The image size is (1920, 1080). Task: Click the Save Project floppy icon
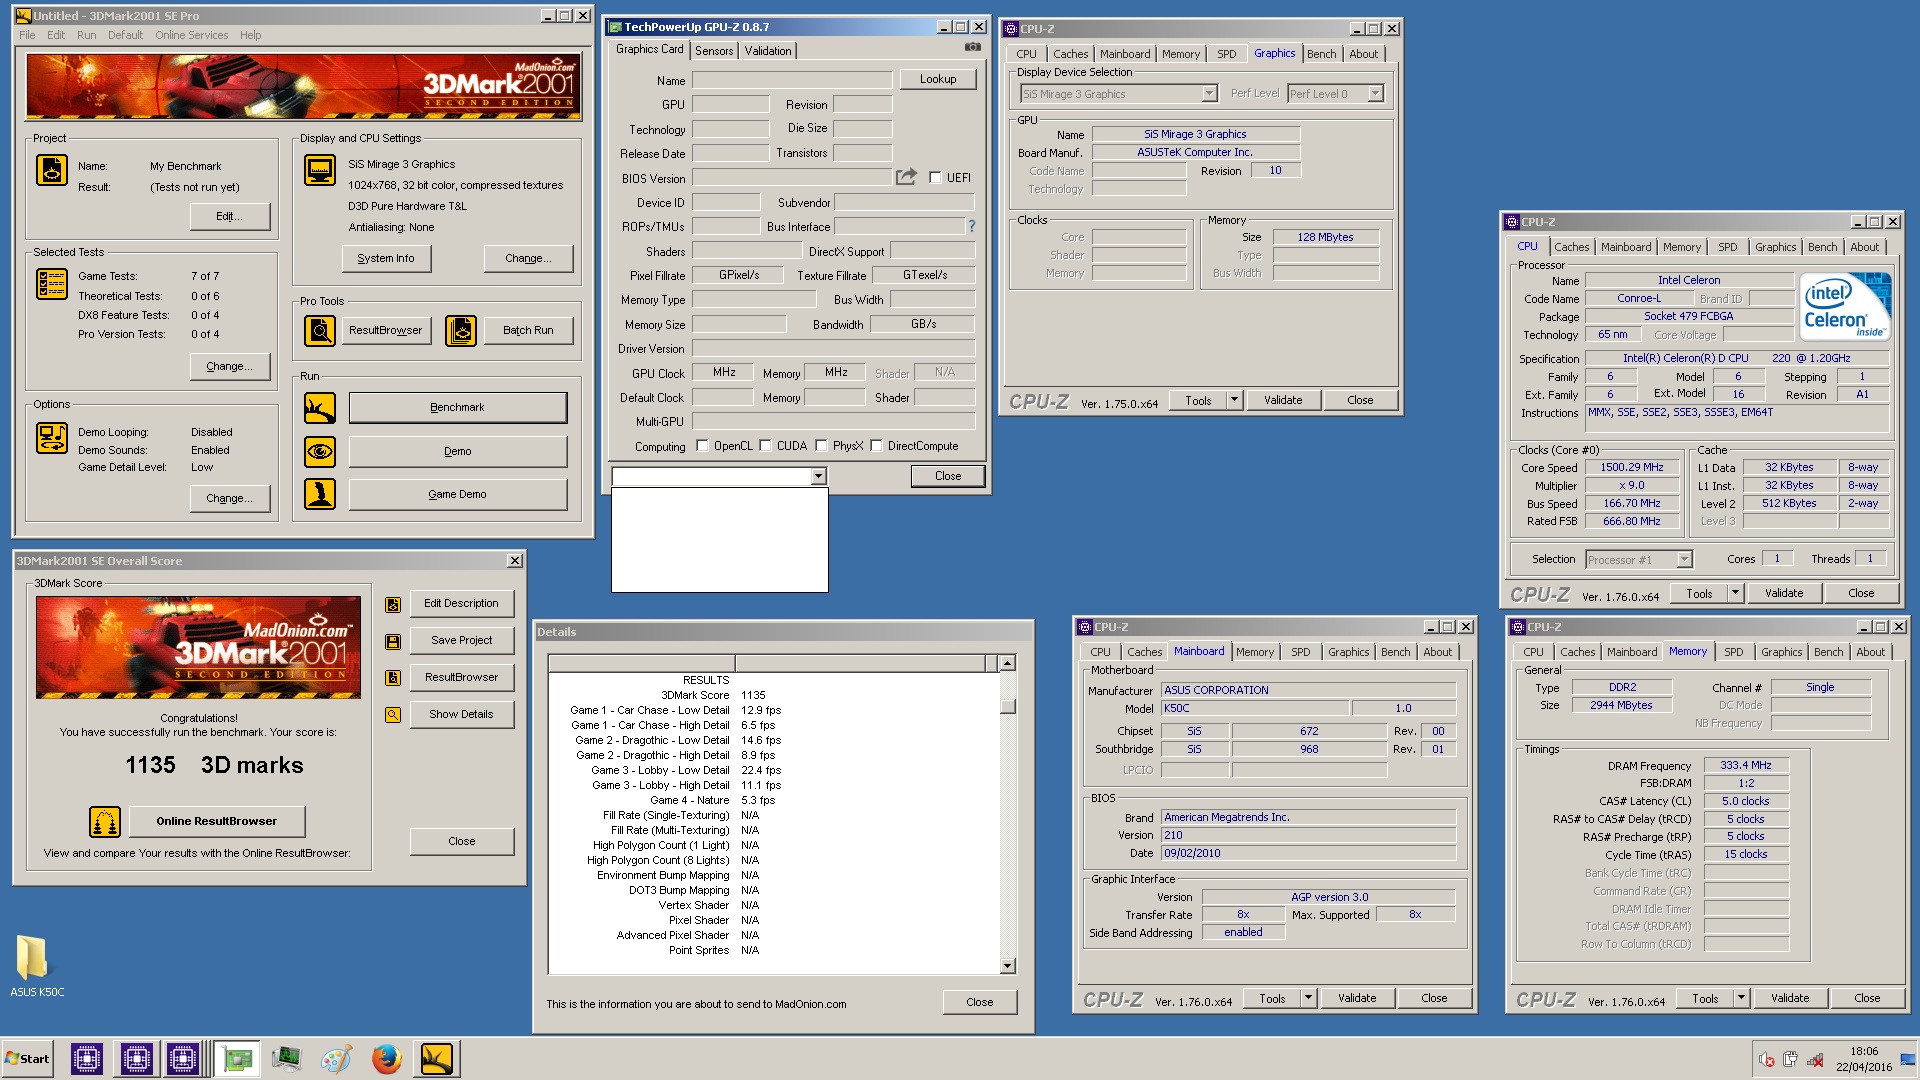[x=393, y=641]
